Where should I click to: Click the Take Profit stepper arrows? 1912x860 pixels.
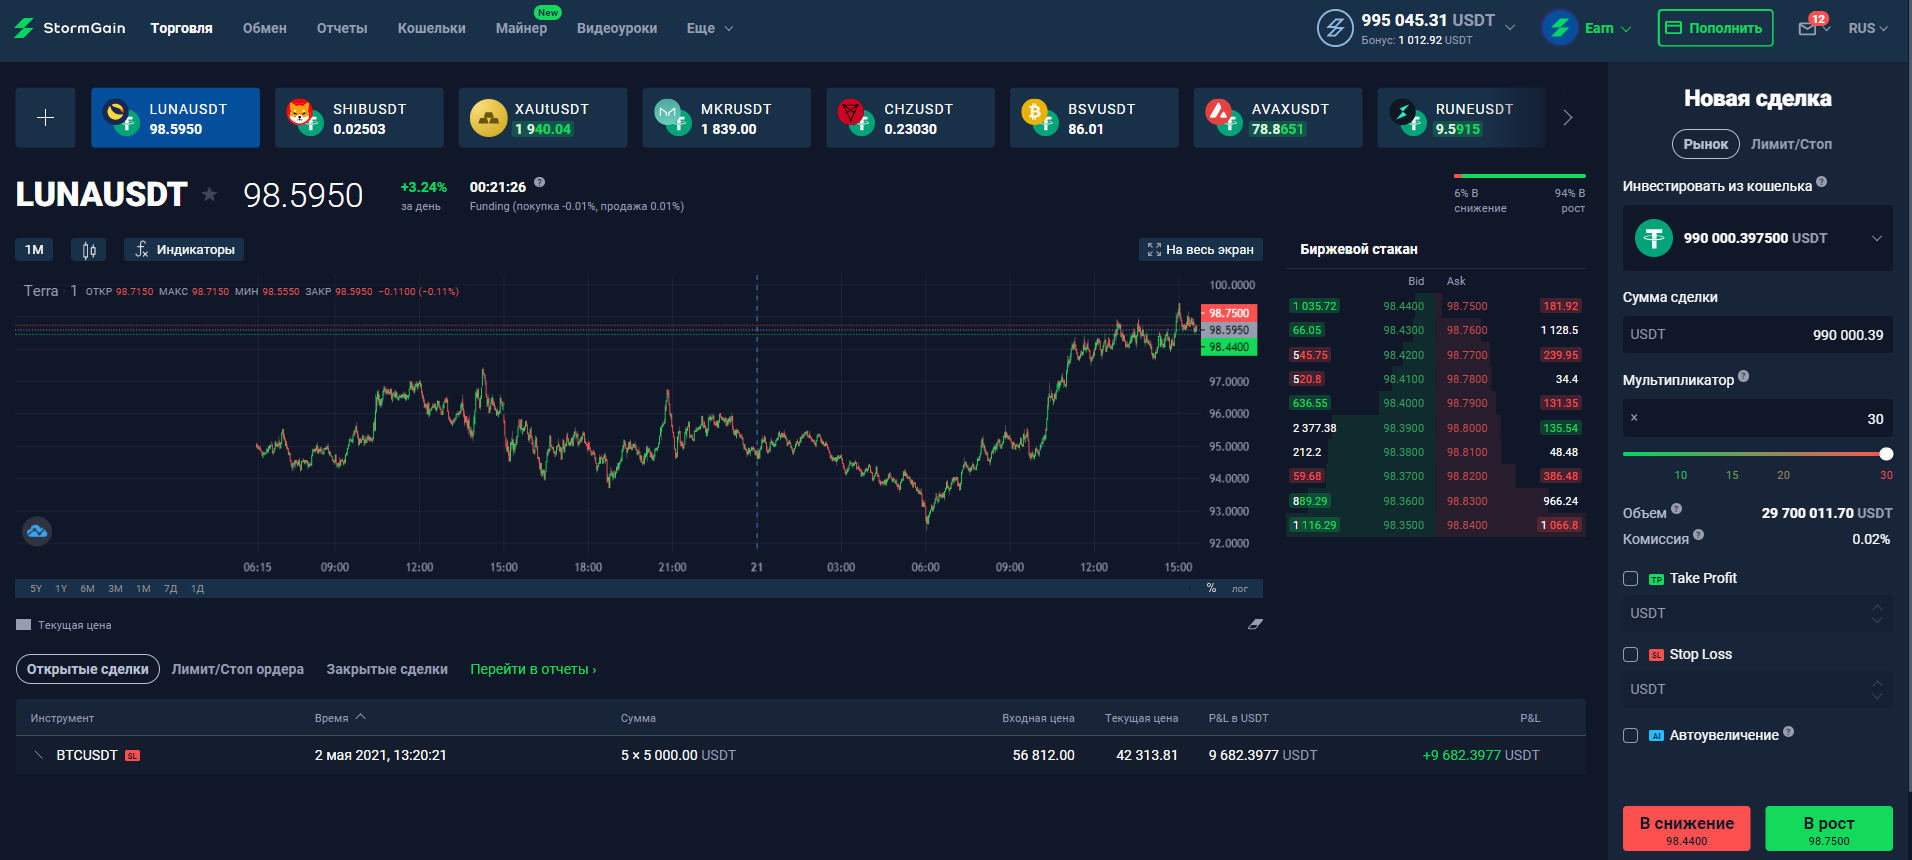coord(1877,613)
